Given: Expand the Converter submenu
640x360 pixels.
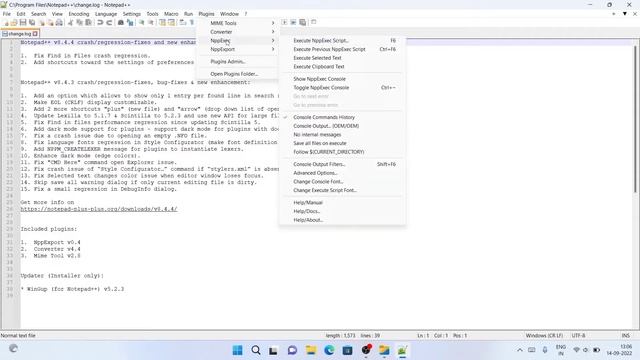Looking at the screenshot, I should pos(238,32).
